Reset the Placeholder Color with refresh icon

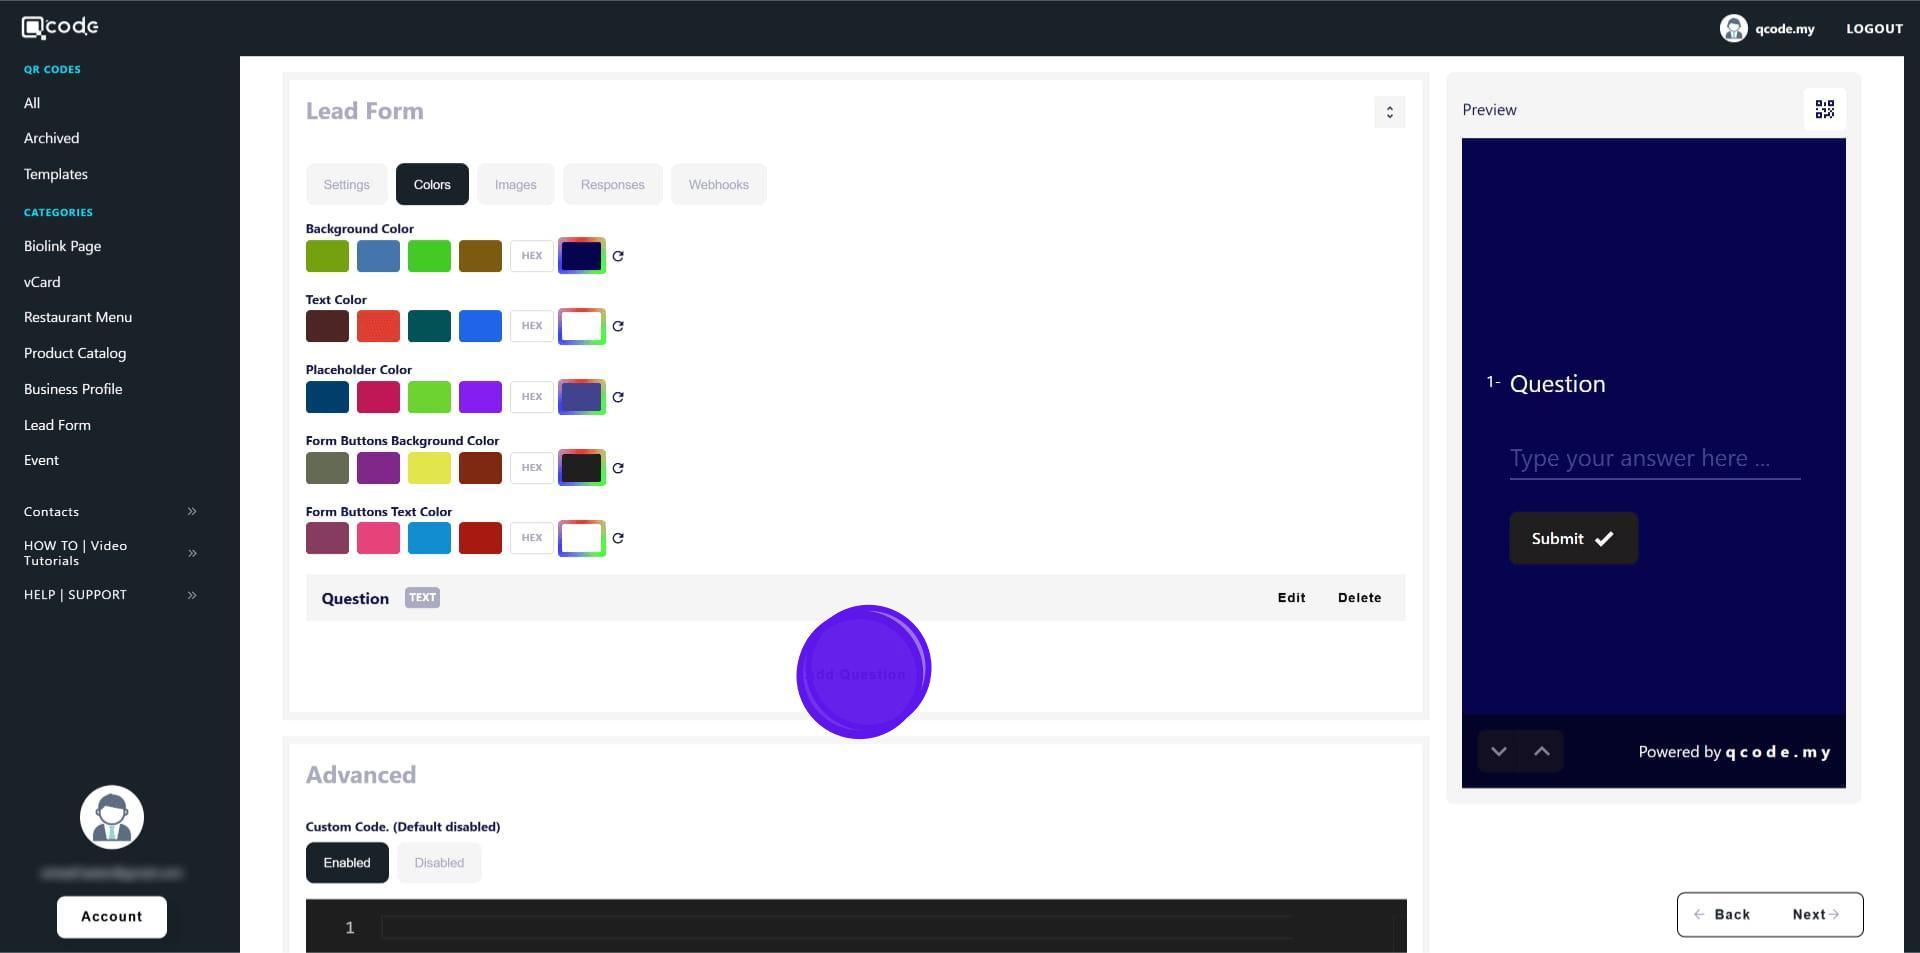pos(618,397)
